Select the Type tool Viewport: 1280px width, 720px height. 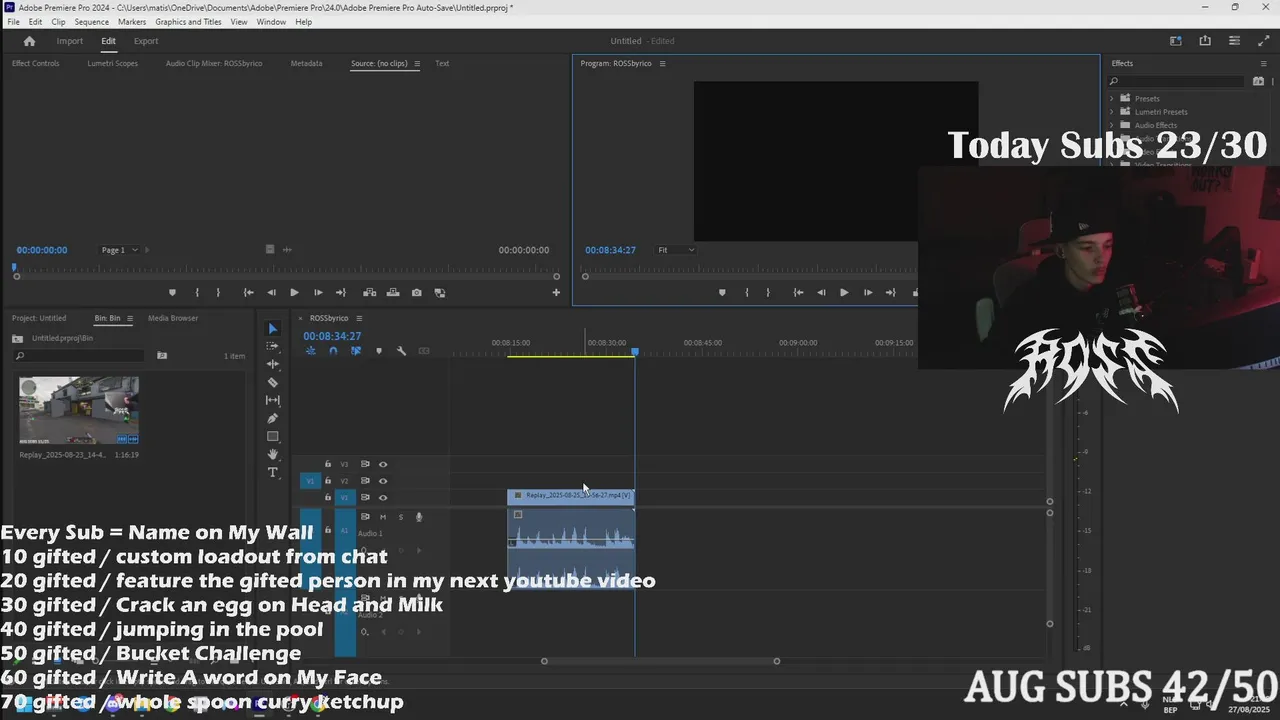click(273, 472)
